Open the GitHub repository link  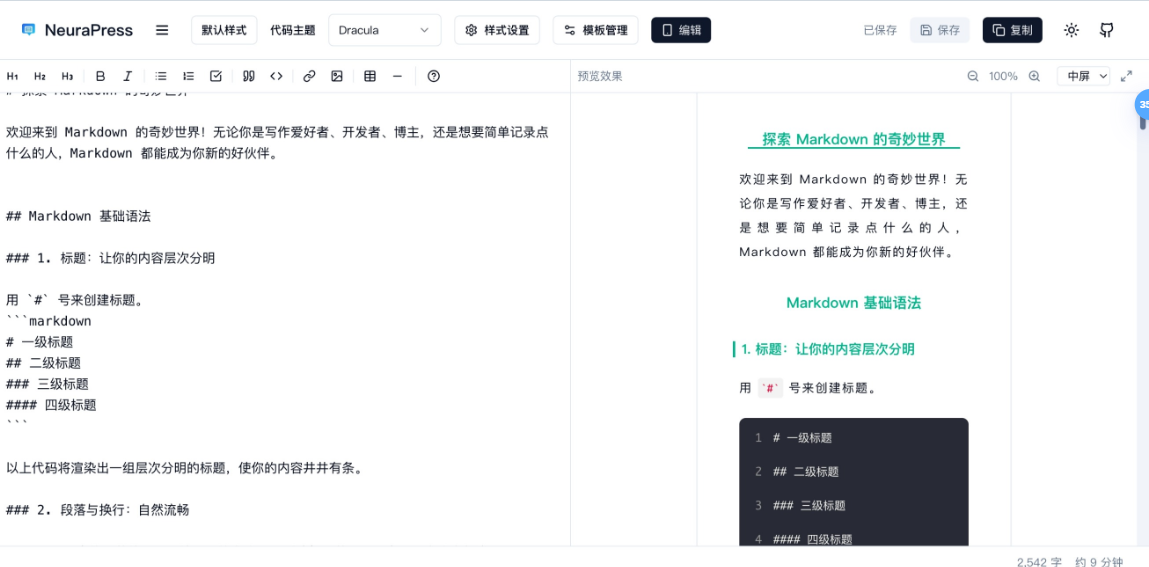(x=1106, y=30)
